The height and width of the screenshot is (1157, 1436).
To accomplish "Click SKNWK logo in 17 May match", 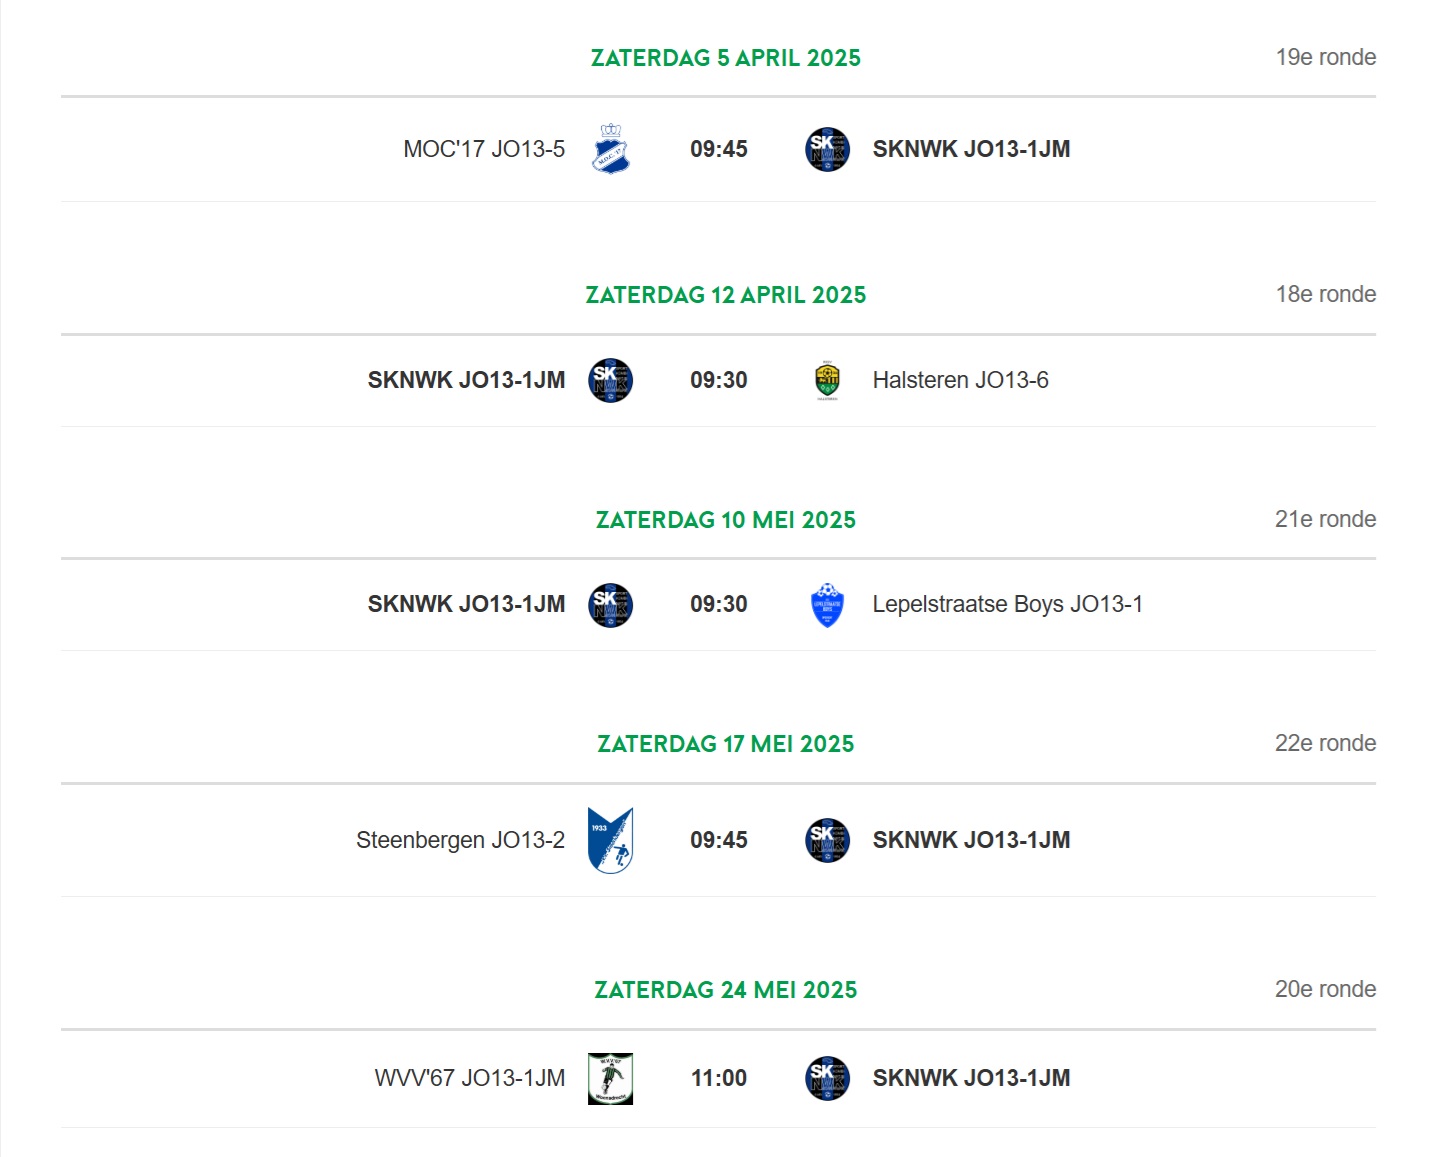I will click(x=827, y=840).
